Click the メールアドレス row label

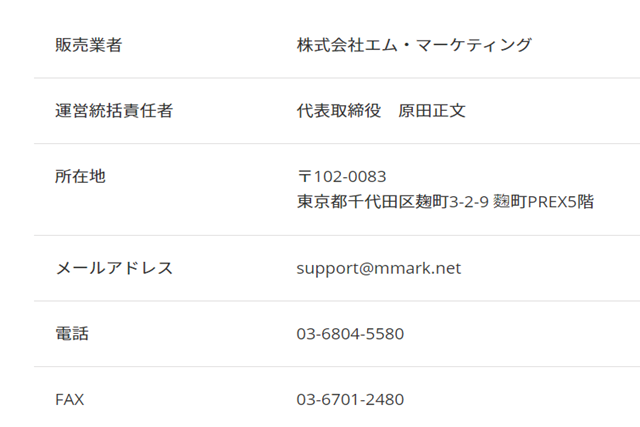click(x=113, y=268)
